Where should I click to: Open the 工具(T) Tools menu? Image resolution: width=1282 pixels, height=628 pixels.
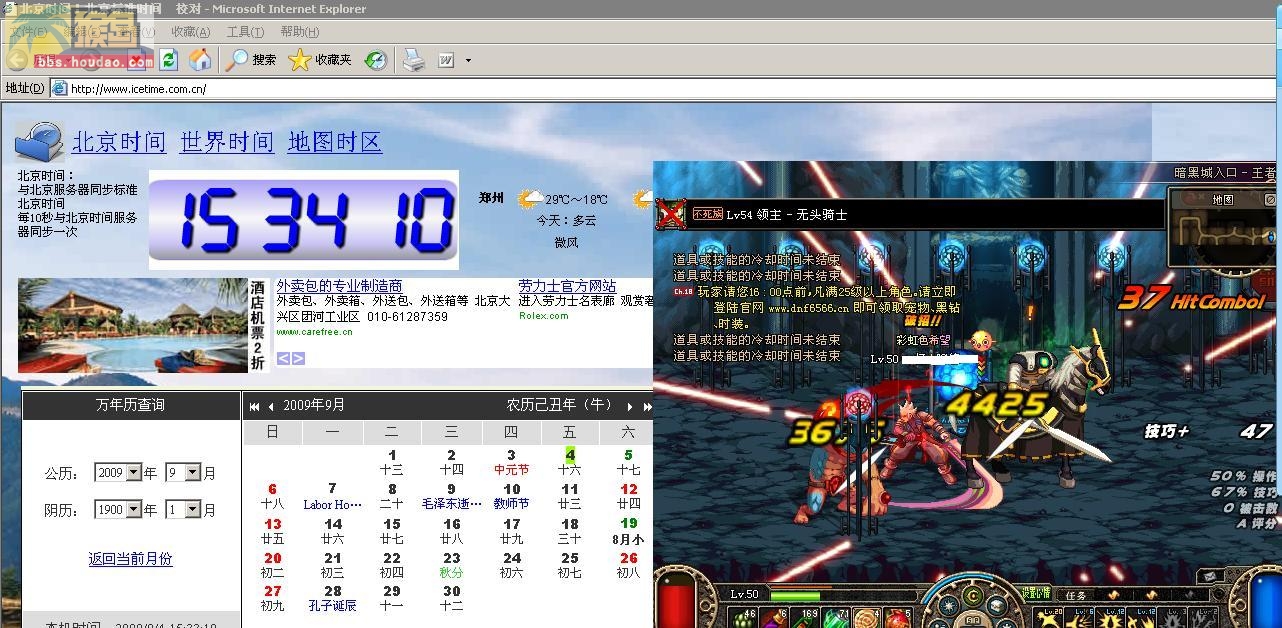[x=245, y=32]
